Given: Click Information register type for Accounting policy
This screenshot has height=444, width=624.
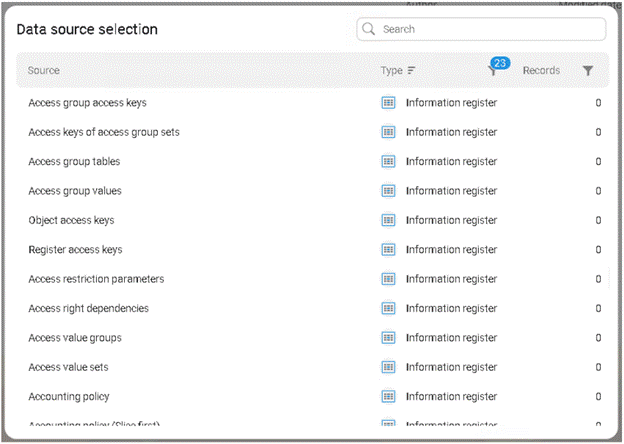Looking at the screenshot, I should [451, 397].
